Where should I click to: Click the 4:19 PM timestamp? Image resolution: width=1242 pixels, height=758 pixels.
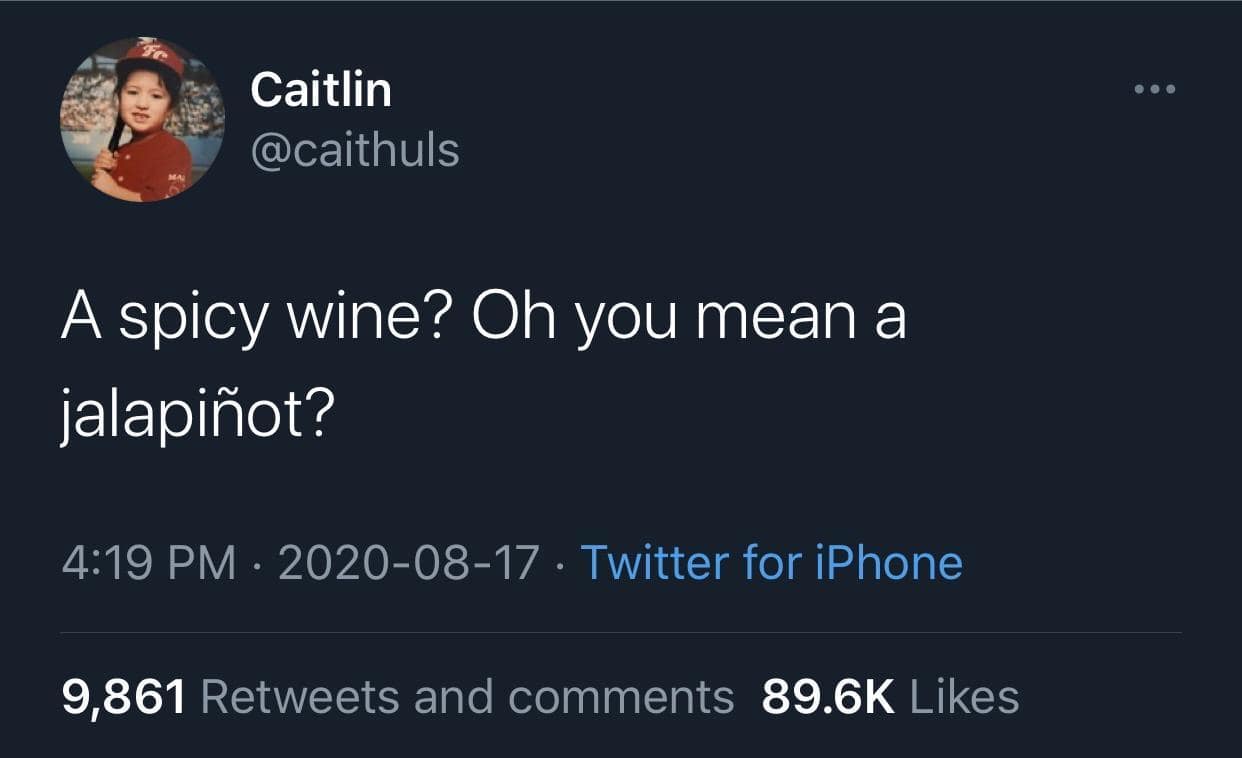[x=149, y=562]
